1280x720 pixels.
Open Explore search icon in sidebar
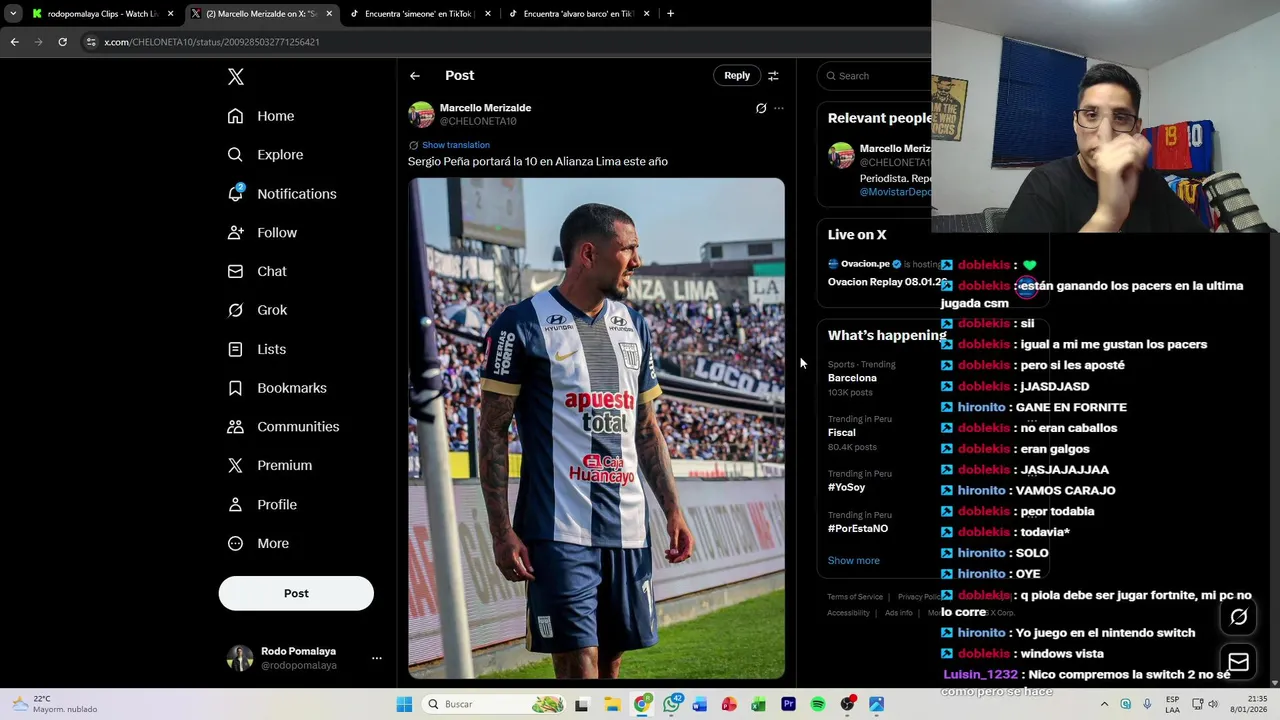[x=235, y=155]
